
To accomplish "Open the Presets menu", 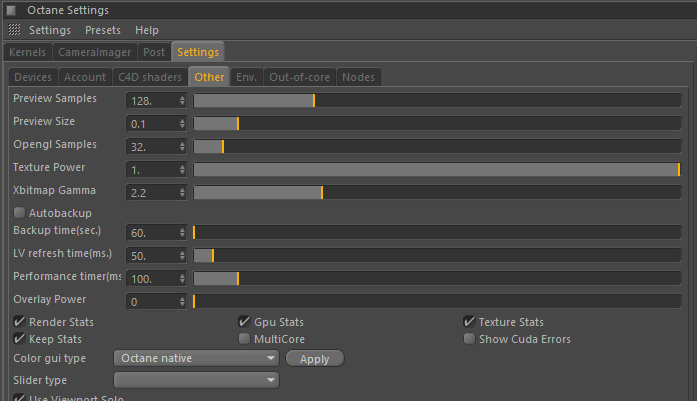I will [103, 30].
